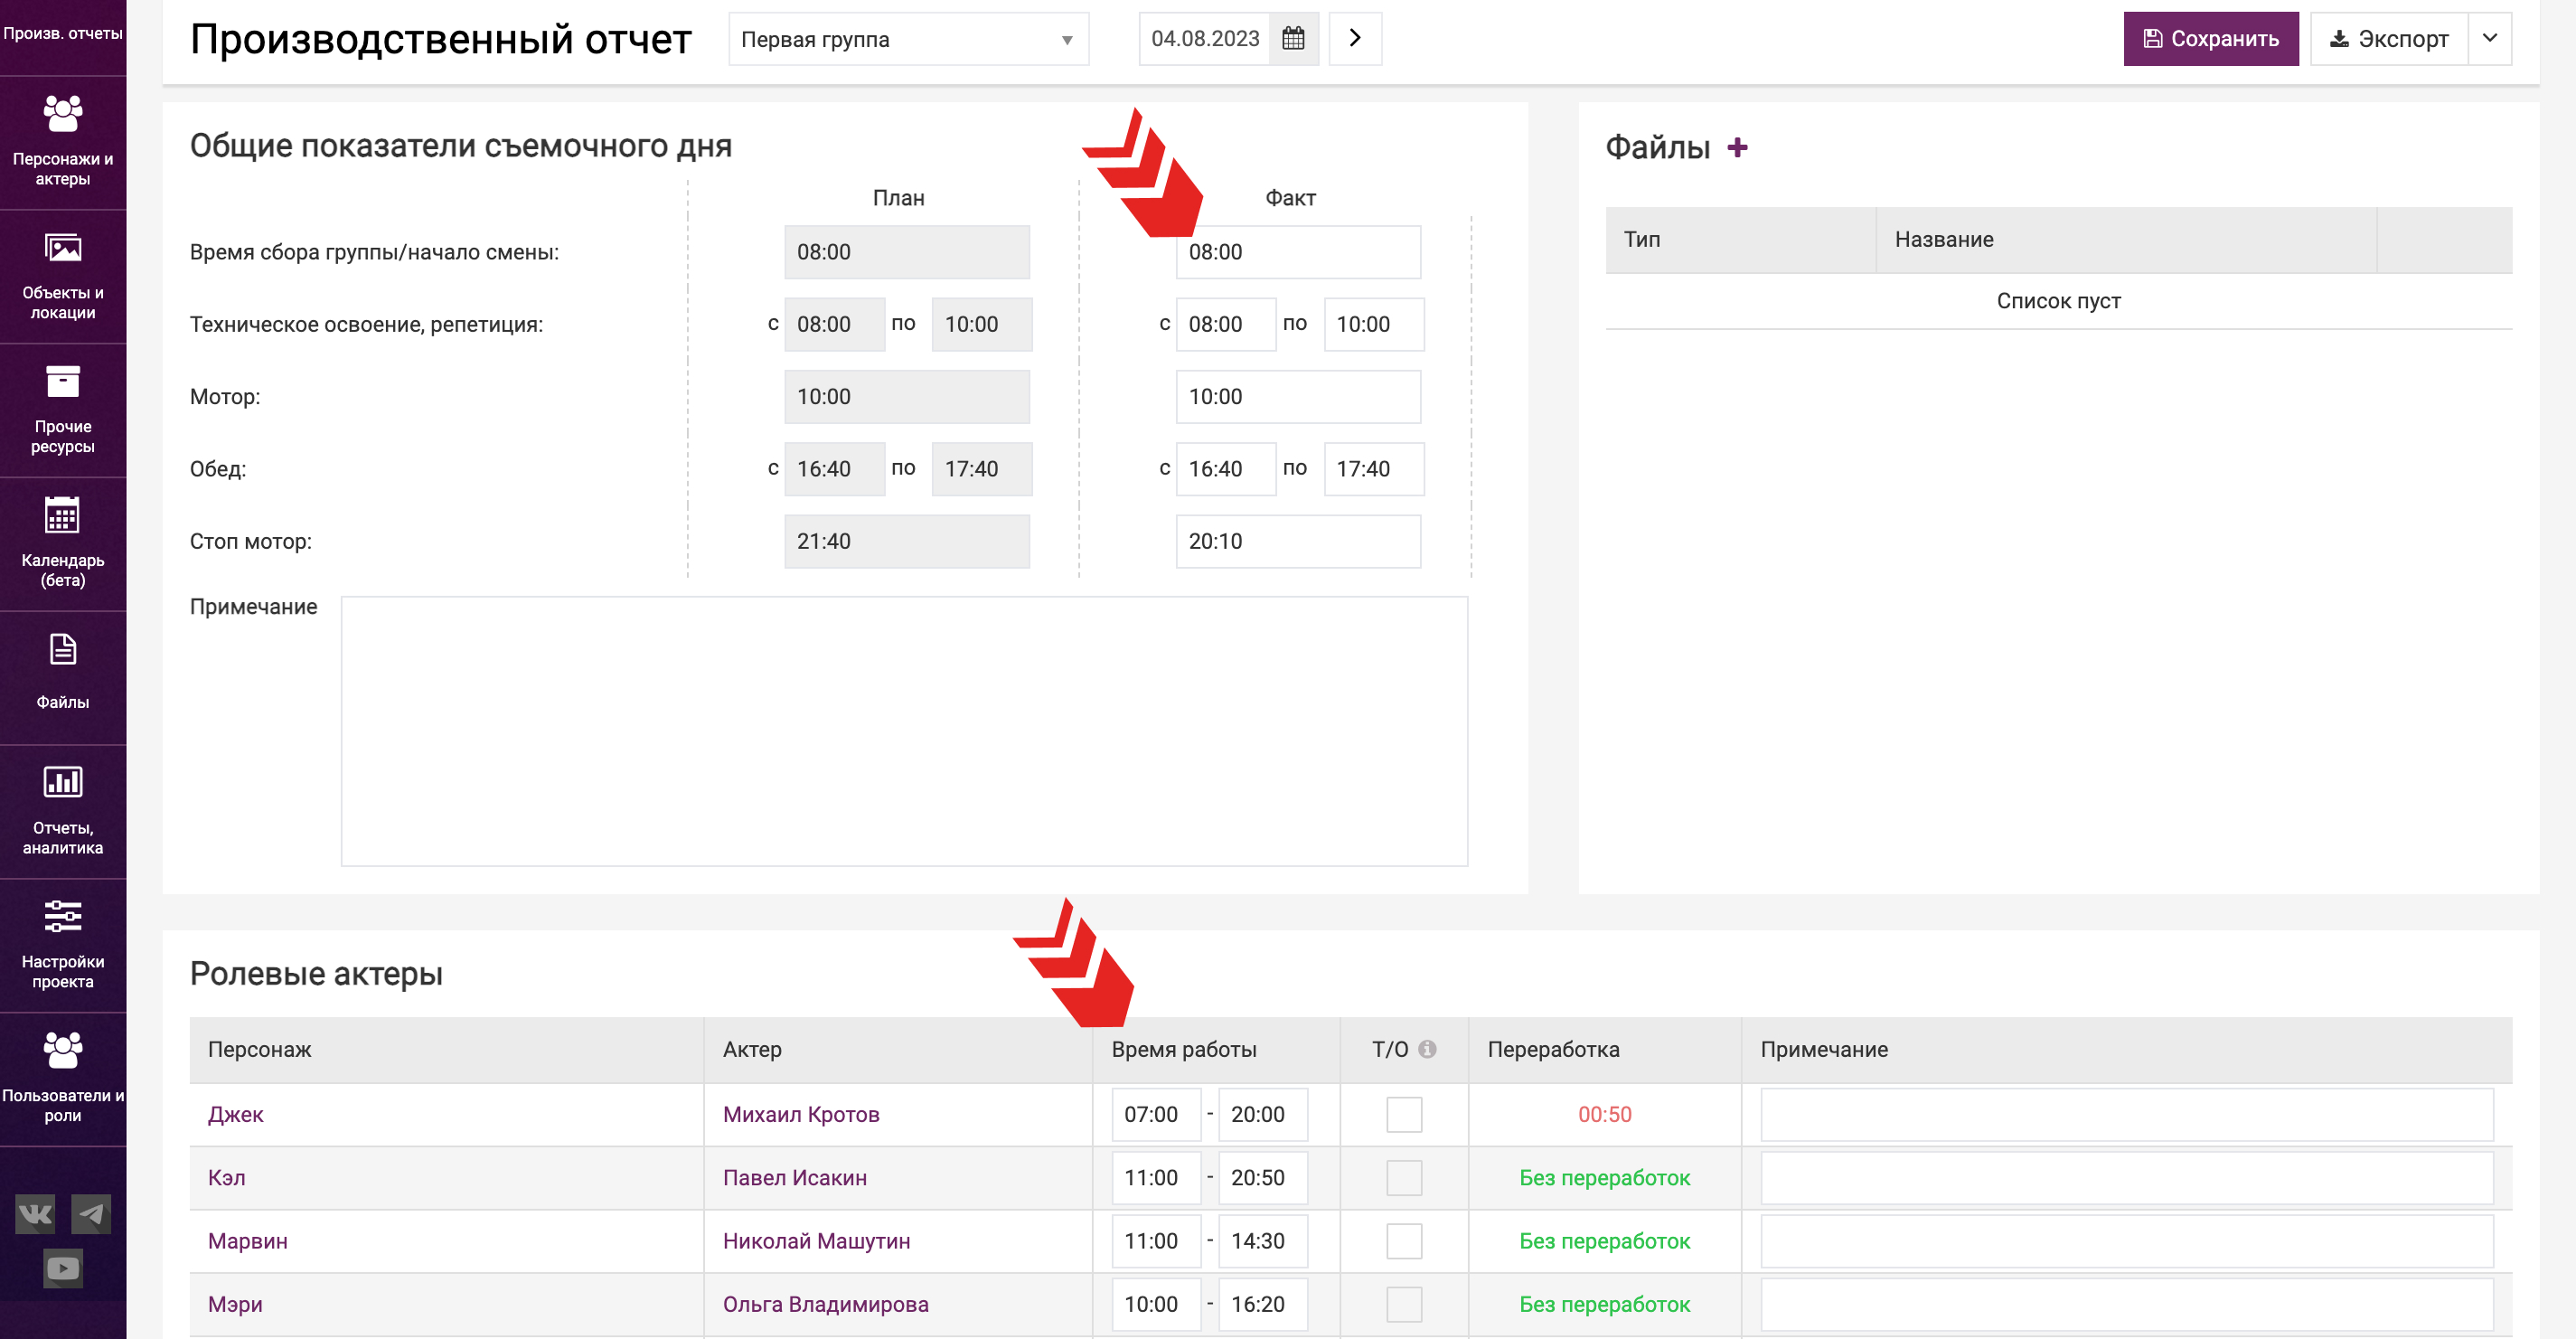Screen dimensions: 2576x1339
Task: Open YouTube social link icon
Action: click(x=63, y=1268)
